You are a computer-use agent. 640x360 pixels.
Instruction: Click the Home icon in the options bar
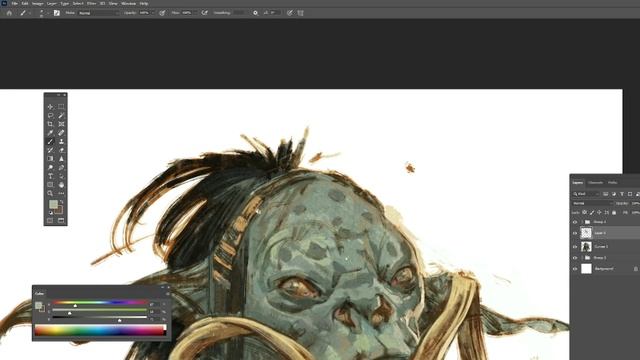[9, 13]
